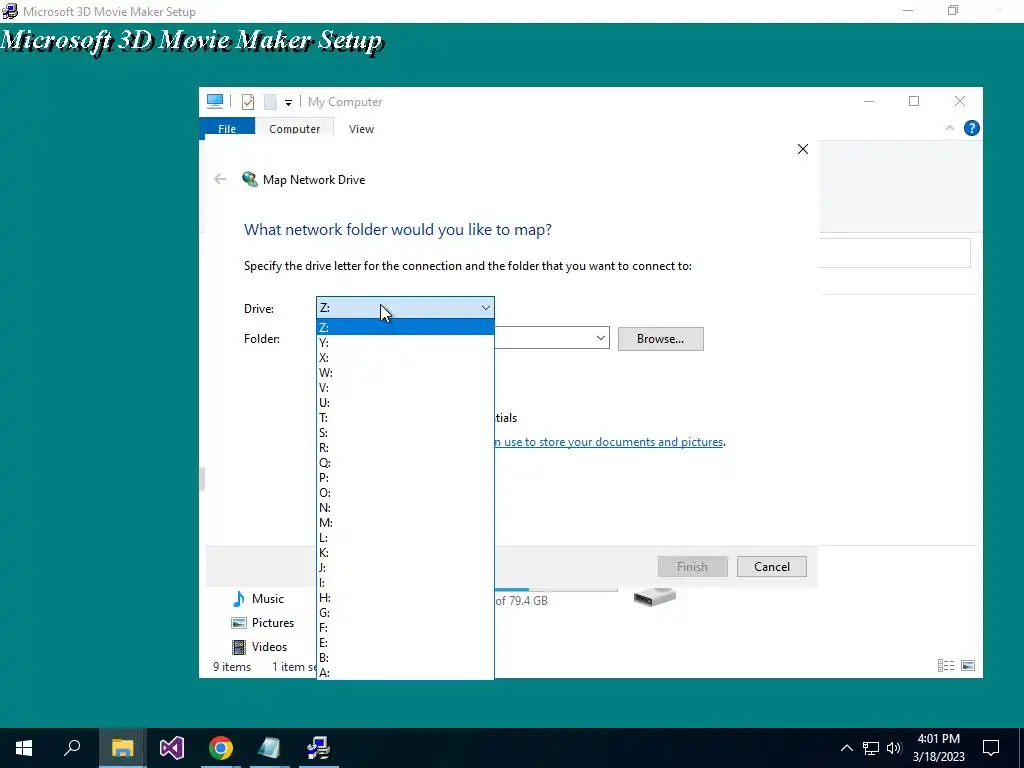
Task: Open the Action Center notifications icon
Action: pos(991,748)
